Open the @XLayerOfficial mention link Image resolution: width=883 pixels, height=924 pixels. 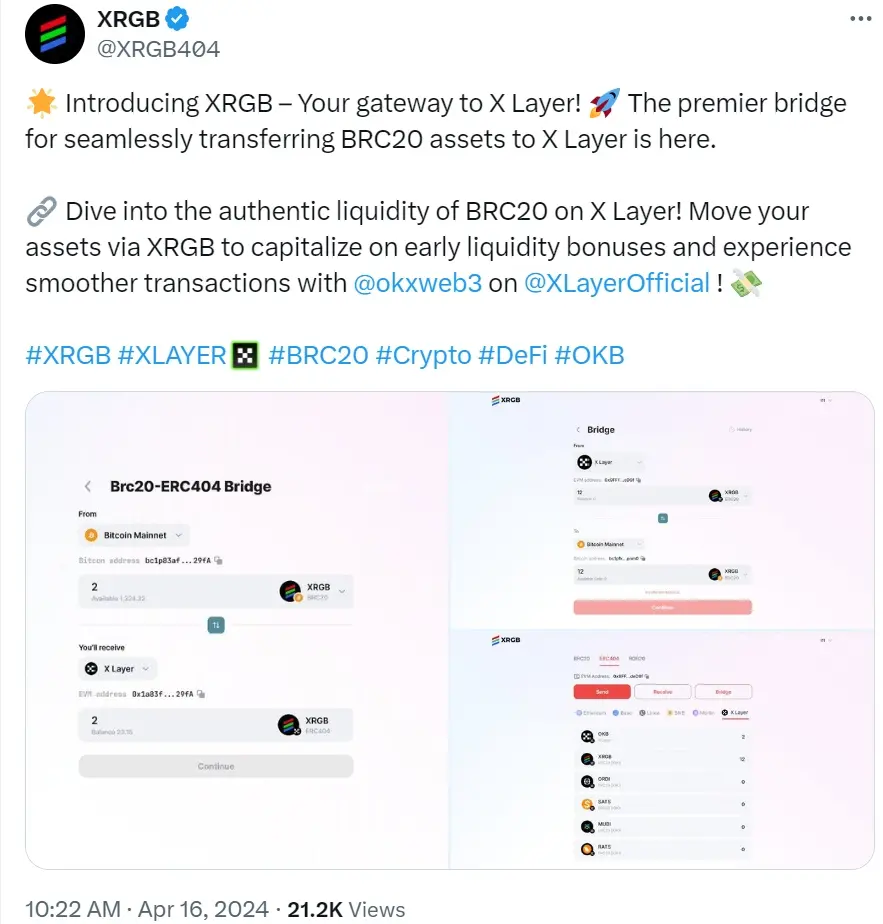[617, 283]
